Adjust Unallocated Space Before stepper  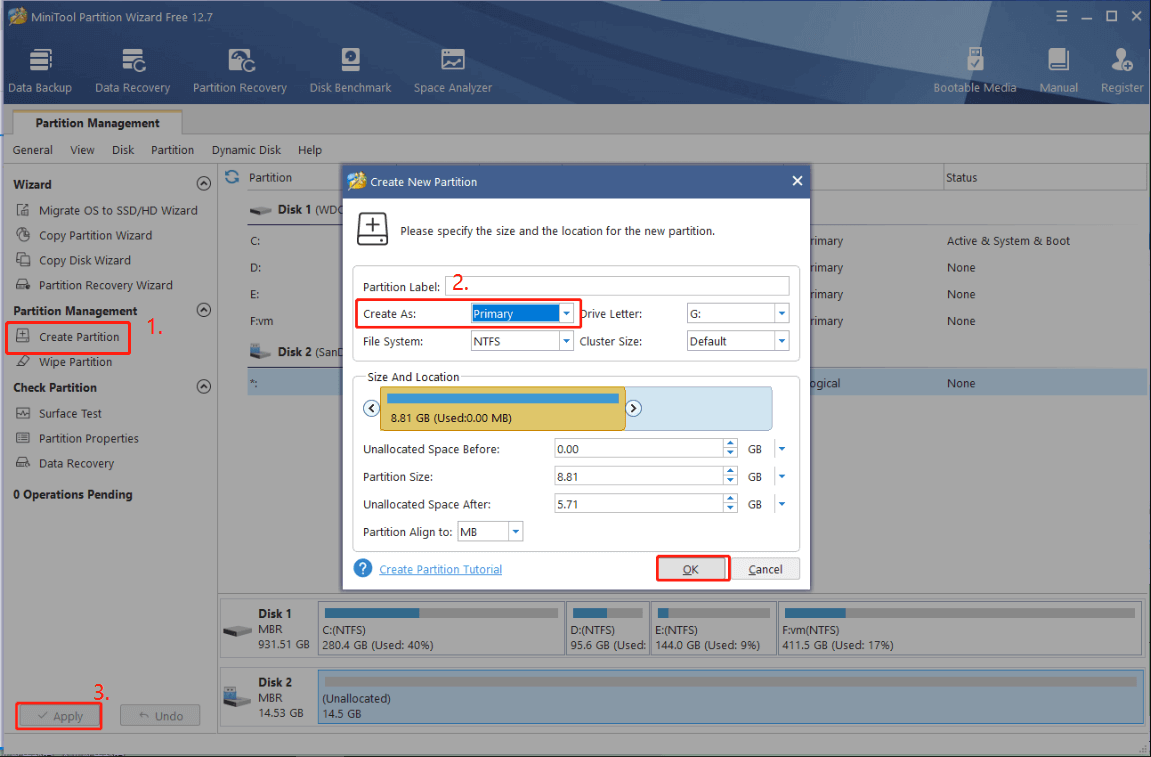pyautogui.click(x=730, y=449)
